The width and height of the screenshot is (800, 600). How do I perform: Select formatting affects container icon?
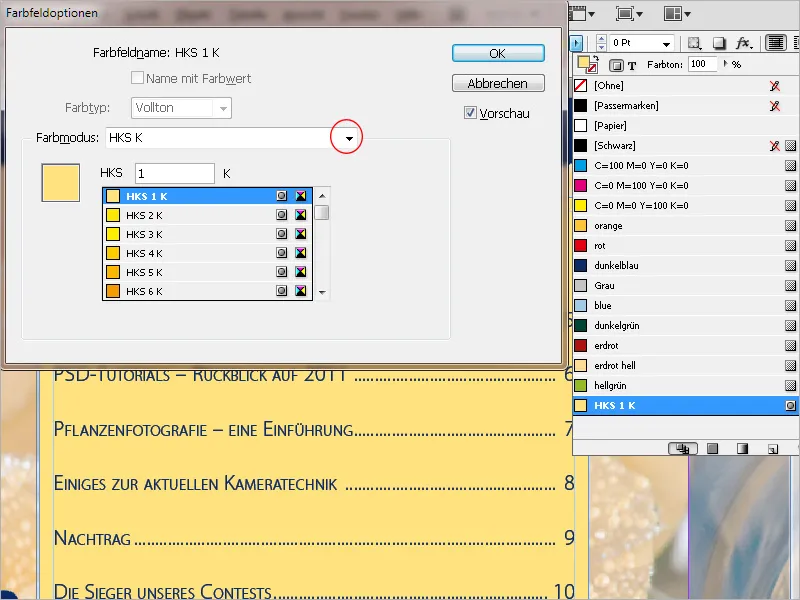[x=616, y=65]
